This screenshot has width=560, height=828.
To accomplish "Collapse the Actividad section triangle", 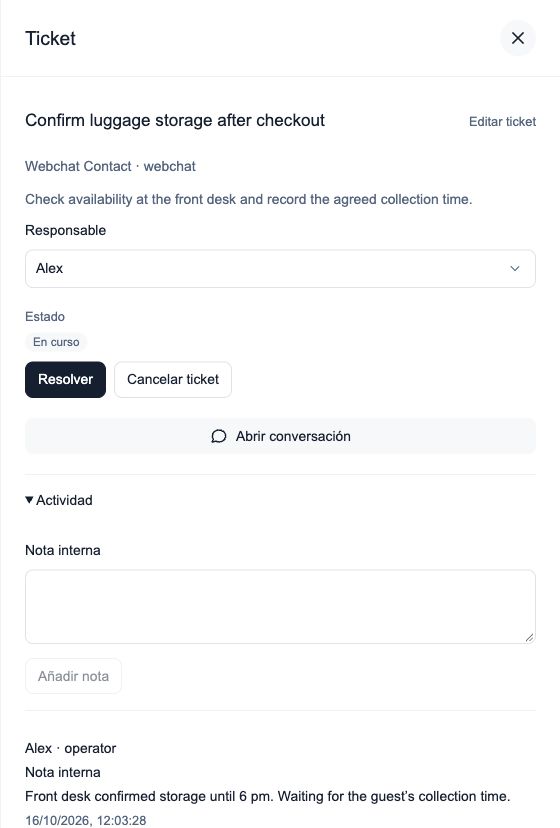I will (x=29, y=500).
